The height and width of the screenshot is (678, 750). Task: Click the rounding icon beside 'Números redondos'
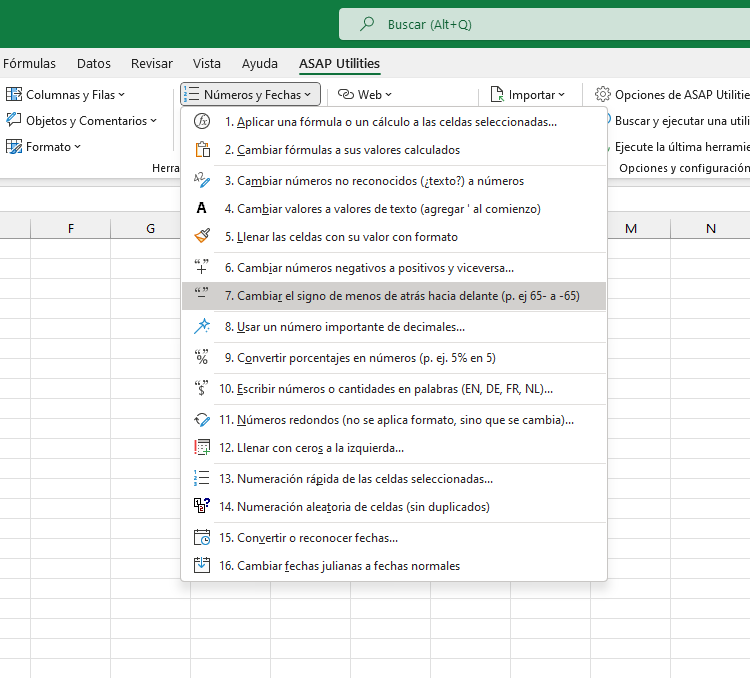(202, 420)
